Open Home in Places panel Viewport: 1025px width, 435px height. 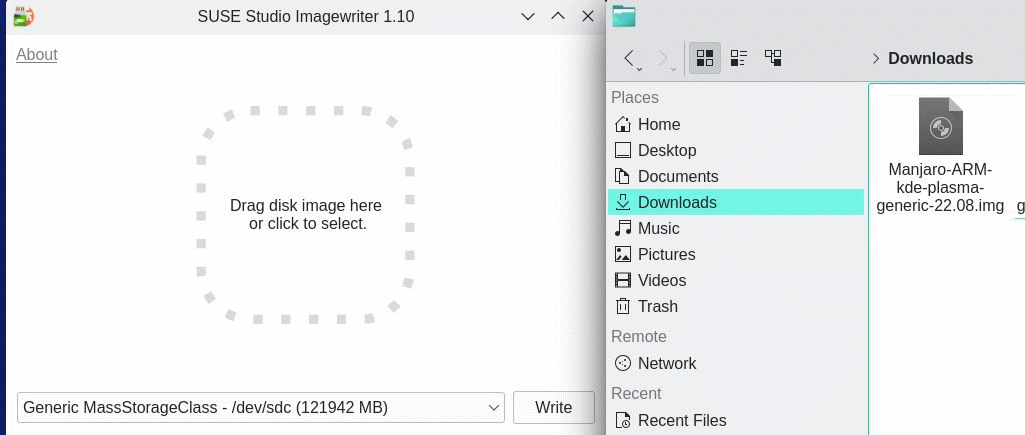[x=735, y=124]
